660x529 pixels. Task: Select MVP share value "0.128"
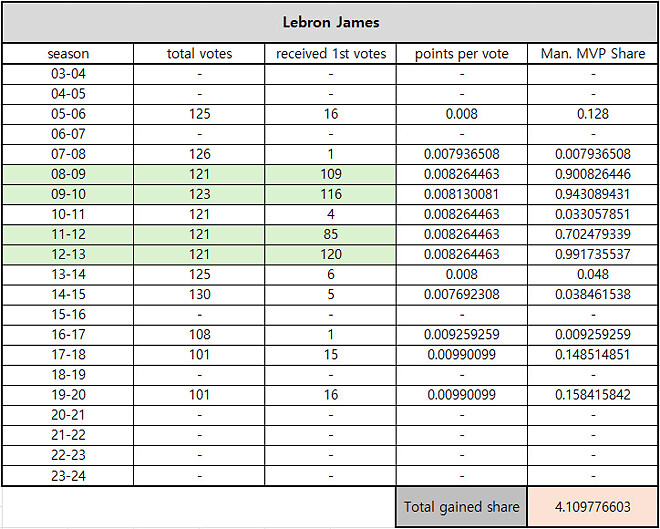[593, 114]
